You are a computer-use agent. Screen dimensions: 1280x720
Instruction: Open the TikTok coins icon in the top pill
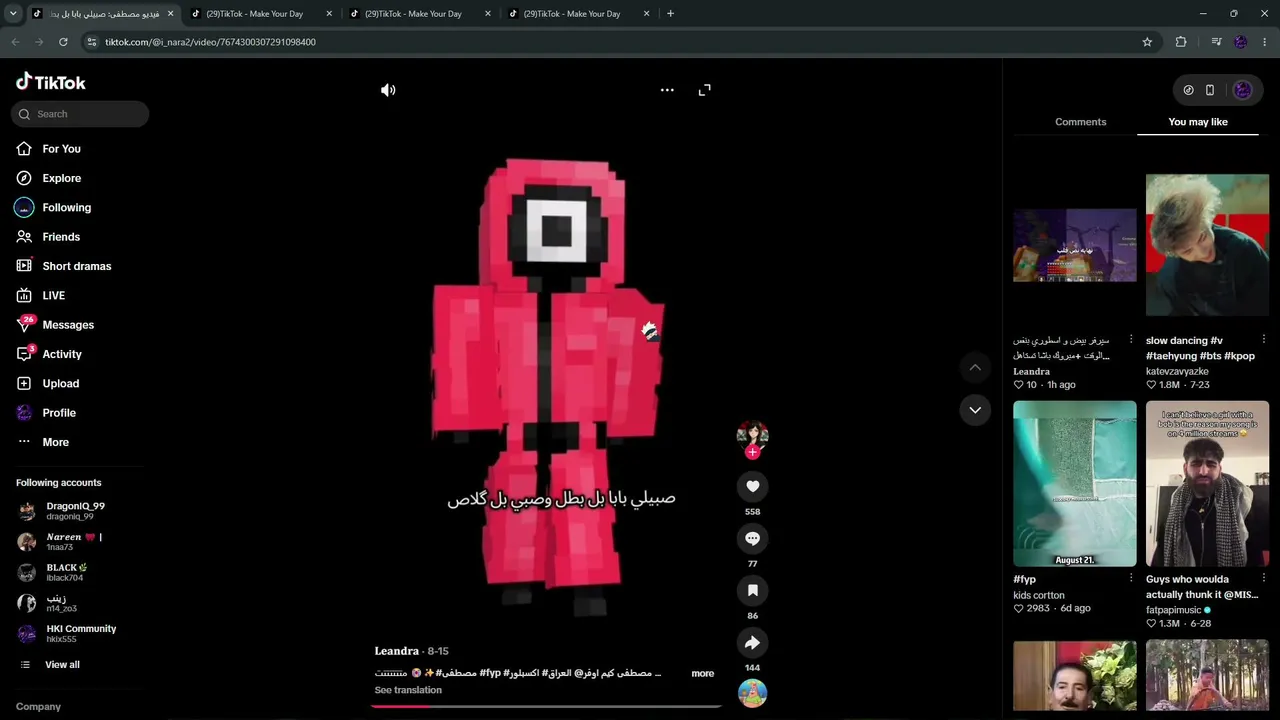pos(1188,90)
